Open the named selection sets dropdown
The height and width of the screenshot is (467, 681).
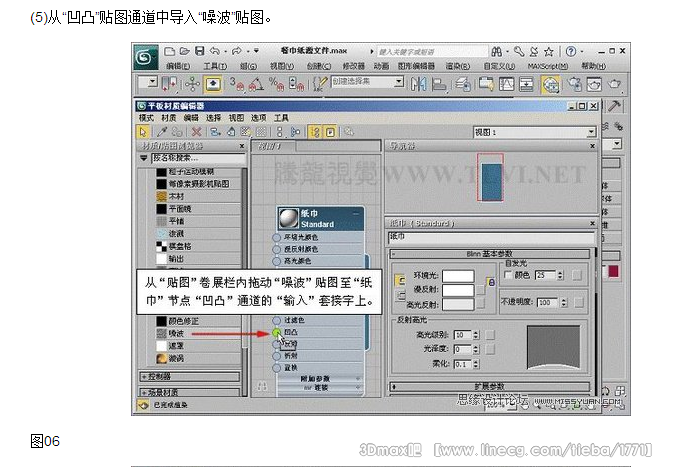pyautogui.click(x=399, y=82)
